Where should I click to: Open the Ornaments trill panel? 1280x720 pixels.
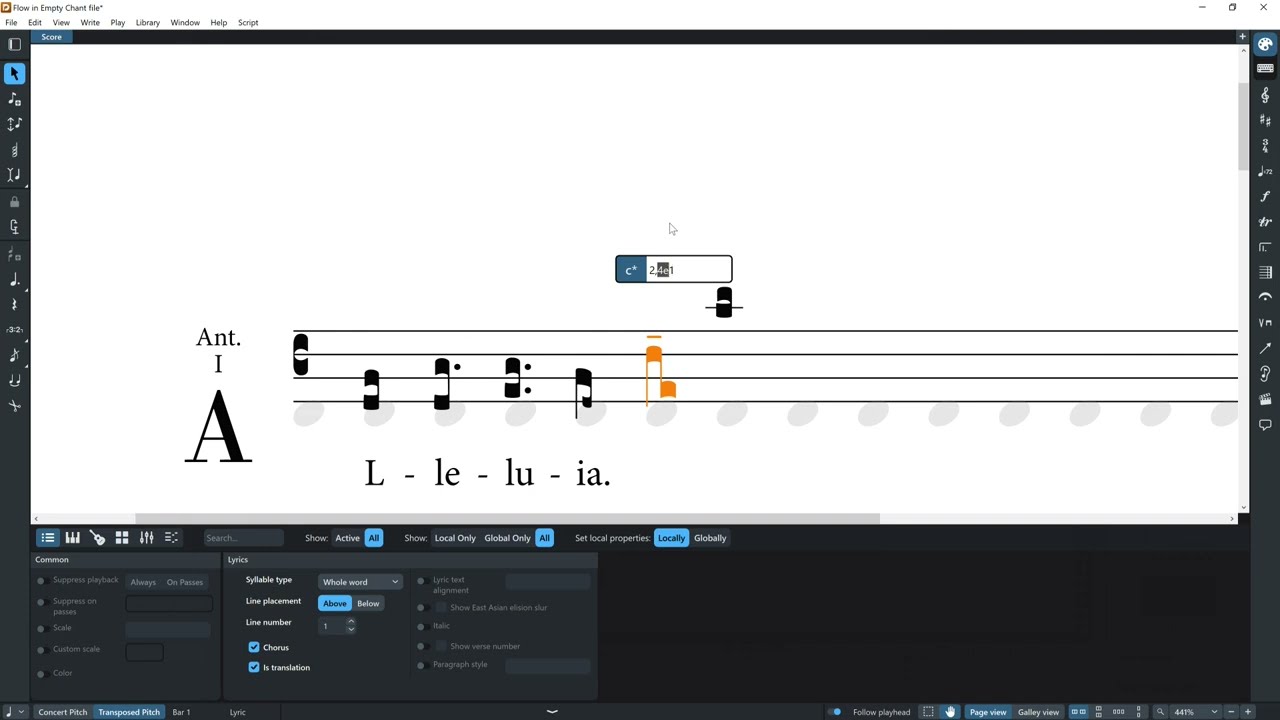point(1265,222)
